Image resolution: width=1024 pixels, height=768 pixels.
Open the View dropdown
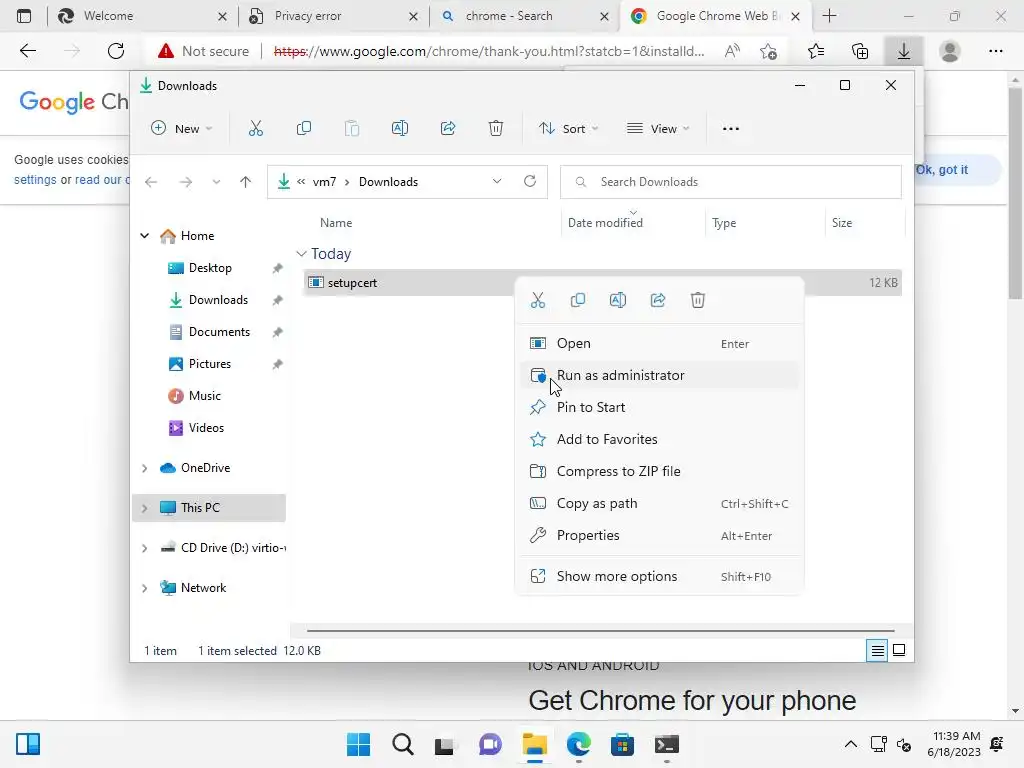(x=658, y=129)
